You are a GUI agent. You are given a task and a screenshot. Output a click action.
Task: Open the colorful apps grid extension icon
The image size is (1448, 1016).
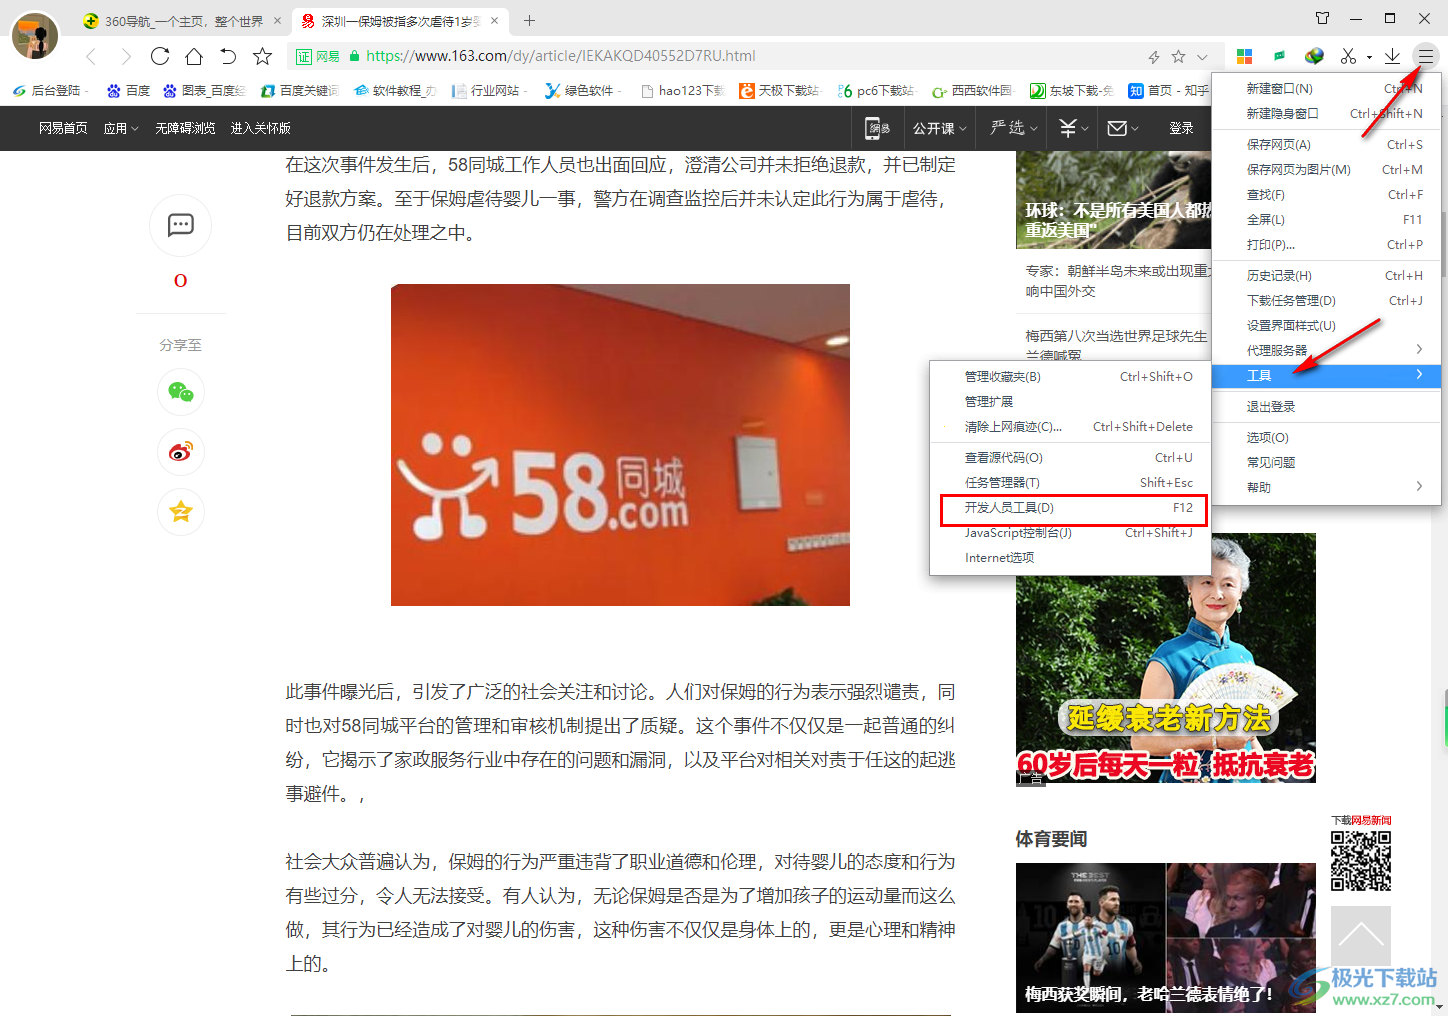pos(1245,56)
